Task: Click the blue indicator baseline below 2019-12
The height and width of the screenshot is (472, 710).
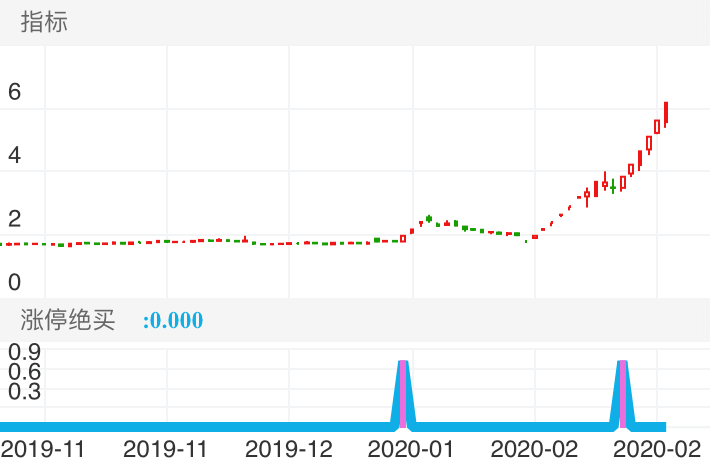Action: pos(289,425)
